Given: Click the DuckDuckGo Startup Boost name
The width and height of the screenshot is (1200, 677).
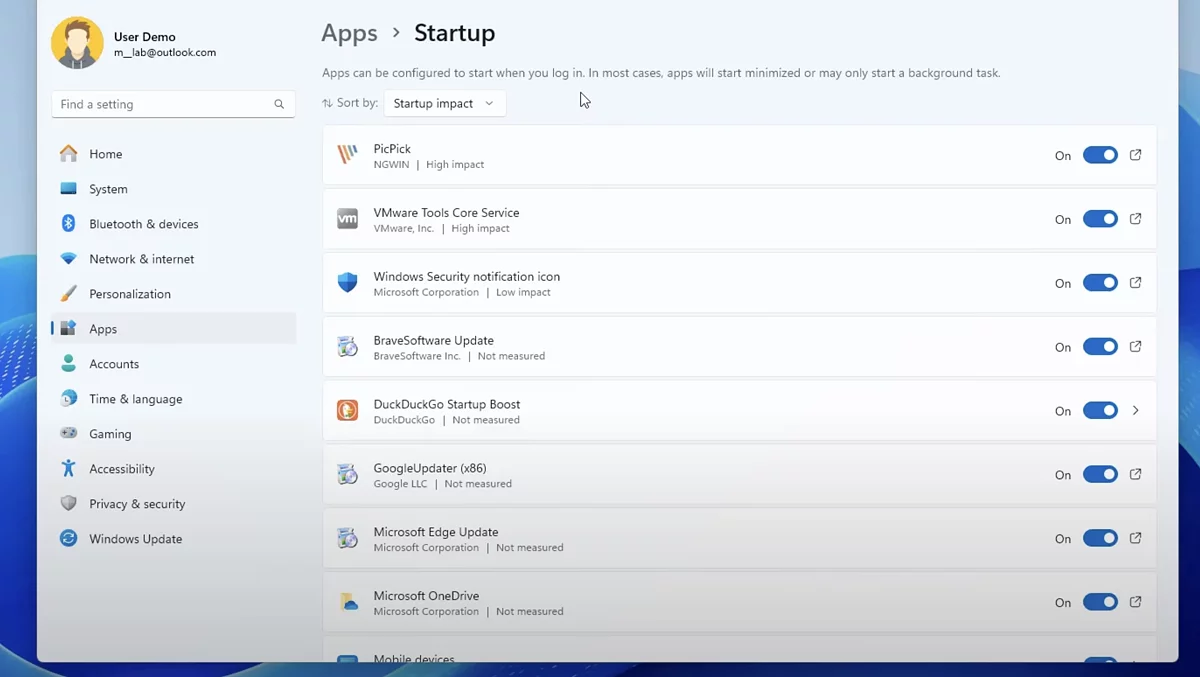Looking at the screenshot, I should point(447,405).
